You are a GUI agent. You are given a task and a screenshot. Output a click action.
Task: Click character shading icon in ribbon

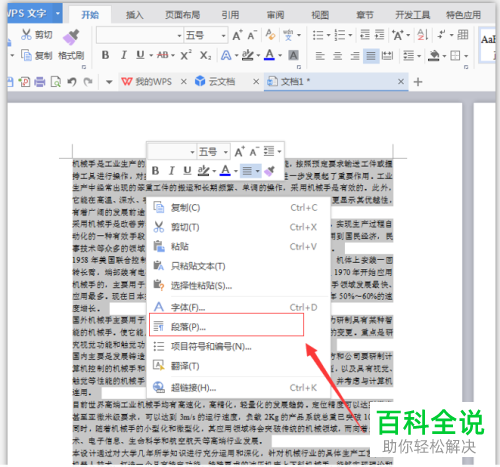coord(293,55)
